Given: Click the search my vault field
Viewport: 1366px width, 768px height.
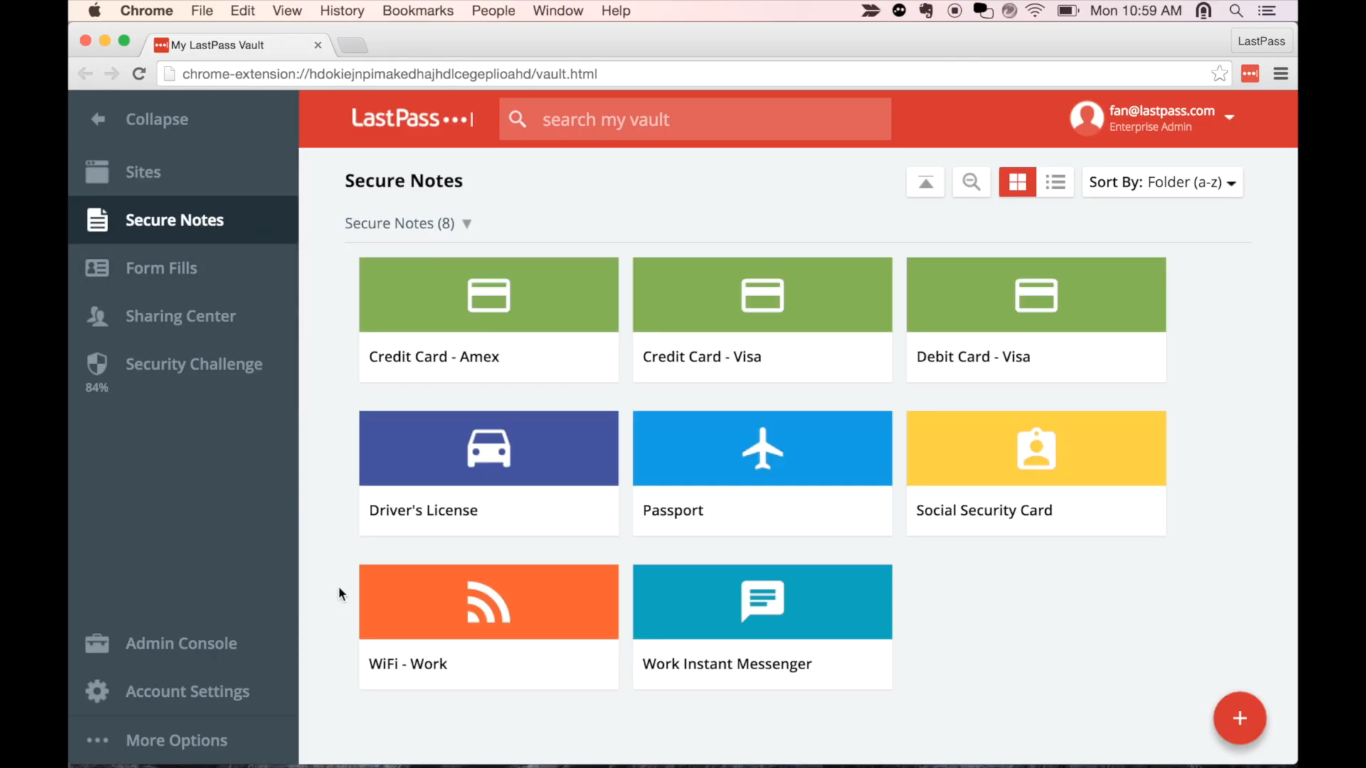Looking at the screenshot, I should point(695,119).
